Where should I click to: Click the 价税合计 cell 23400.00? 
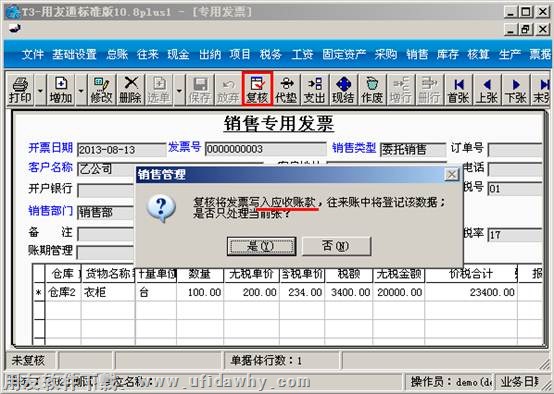[471, 292]
